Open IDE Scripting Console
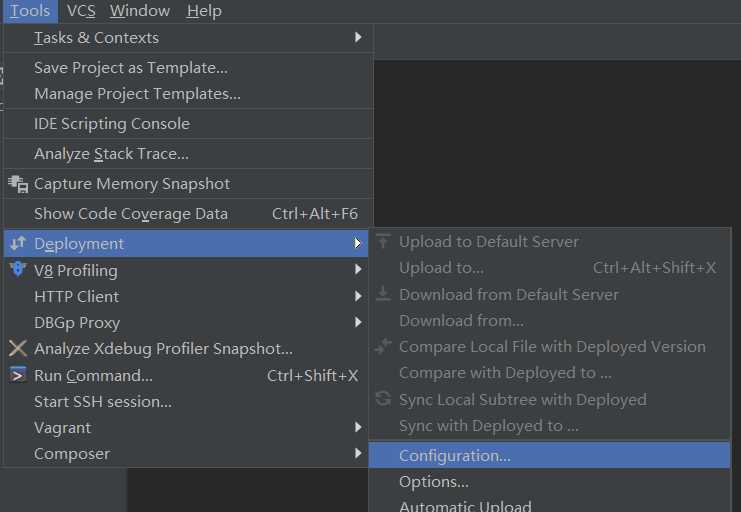Screen dimensions: 741x512 tap(112, 124)
